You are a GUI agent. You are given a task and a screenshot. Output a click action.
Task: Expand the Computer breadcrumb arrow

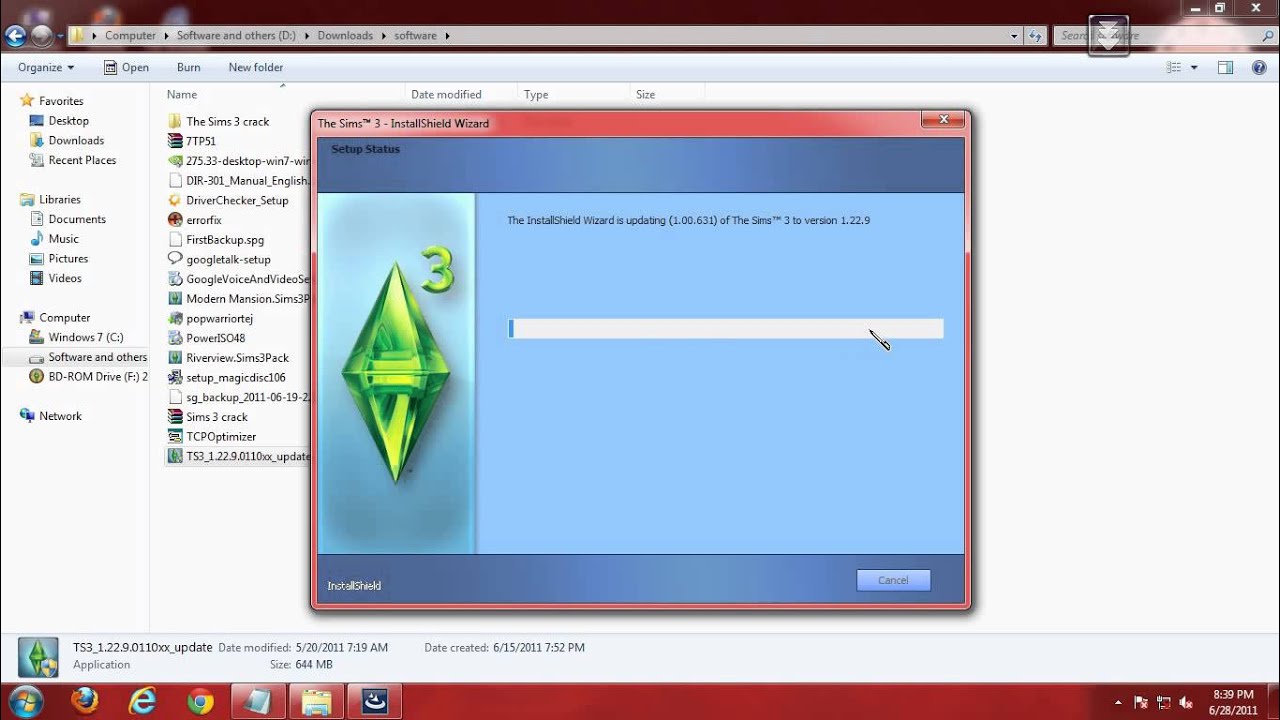point(165,36)
